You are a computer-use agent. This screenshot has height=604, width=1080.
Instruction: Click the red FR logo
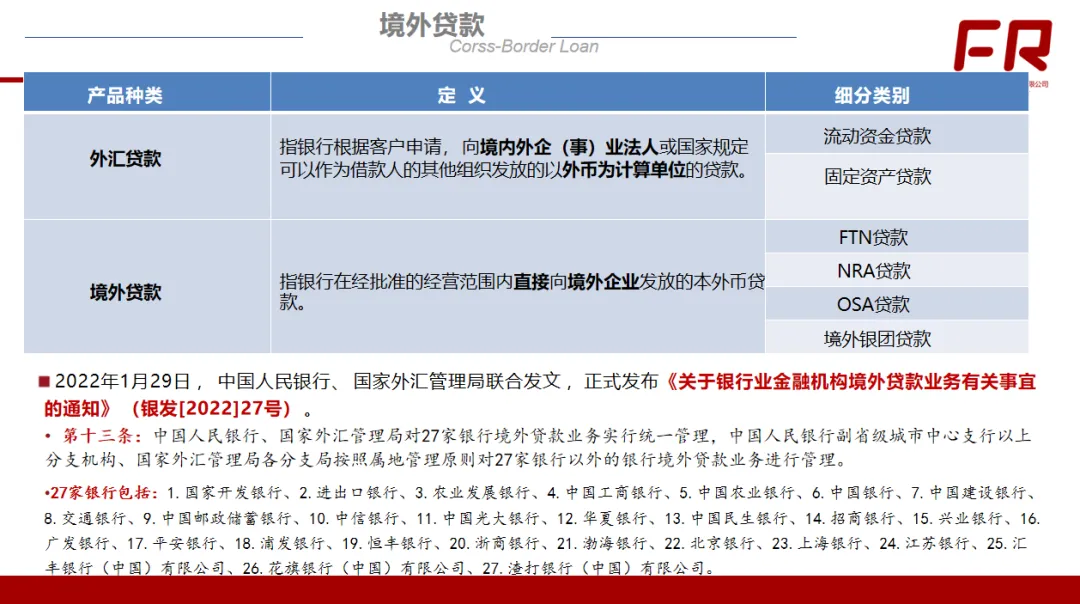1002,45
